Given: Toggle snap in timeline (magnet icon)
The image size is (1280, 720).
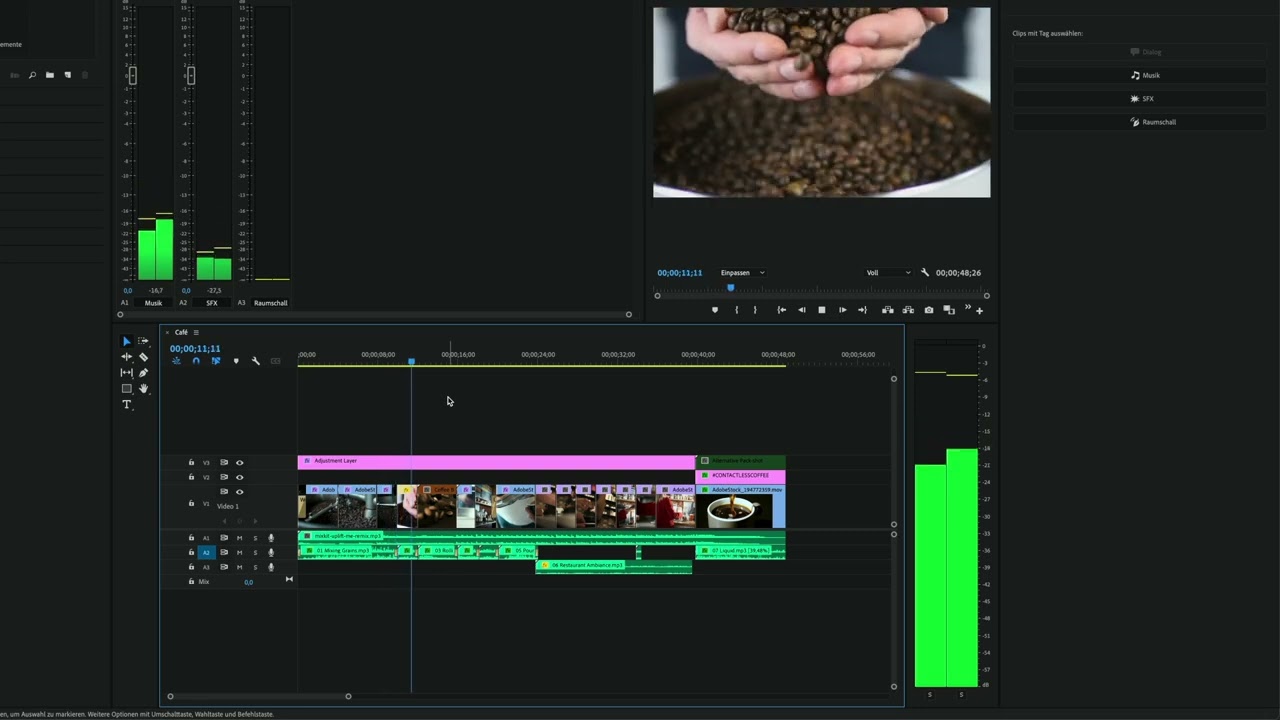Looking at the screenshot, I should coord(196,361).
